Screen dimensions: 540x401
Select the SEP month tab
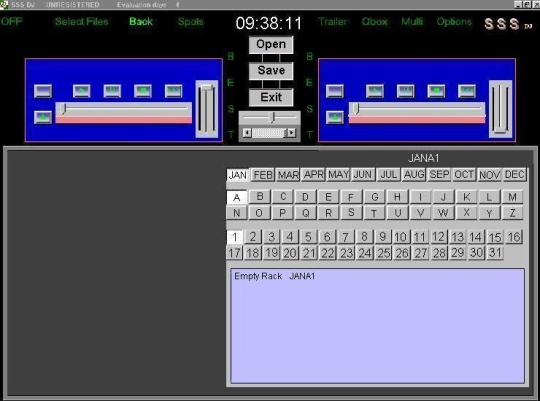pos(439,175)
